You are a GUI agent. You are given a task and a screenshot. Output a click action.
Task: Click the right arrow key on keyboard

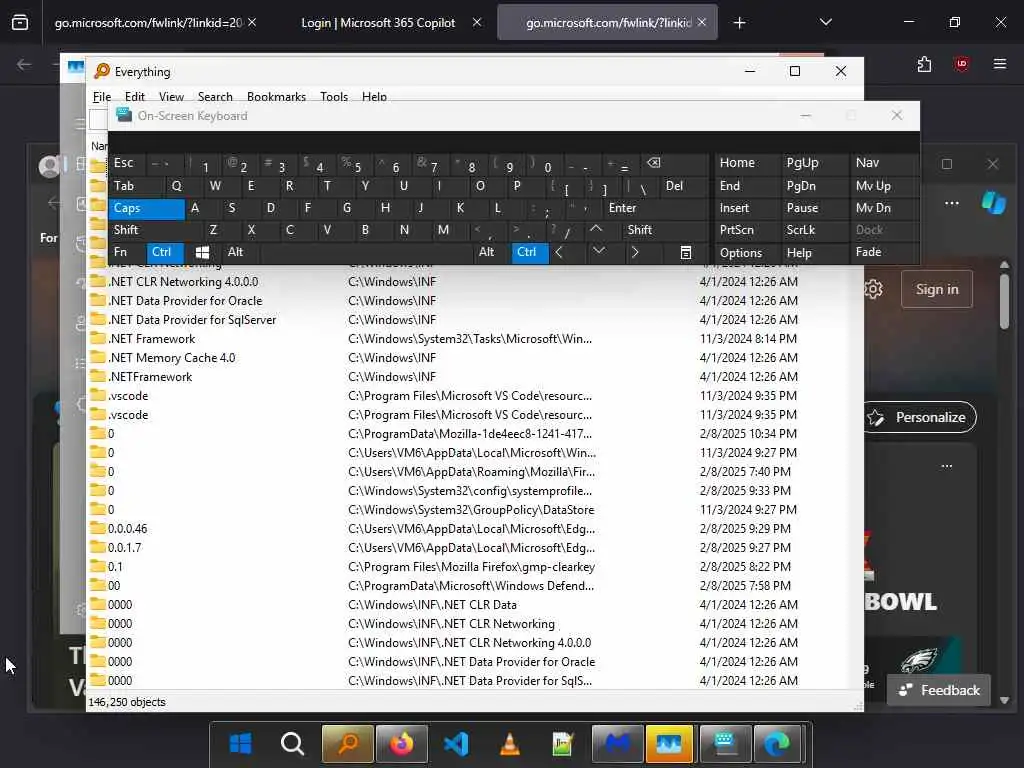(635, 252)
